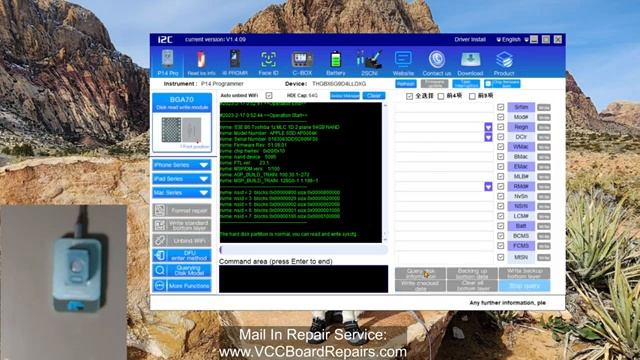Click the Mod# value input field
The image size is (640, 360).
[444, 117]
